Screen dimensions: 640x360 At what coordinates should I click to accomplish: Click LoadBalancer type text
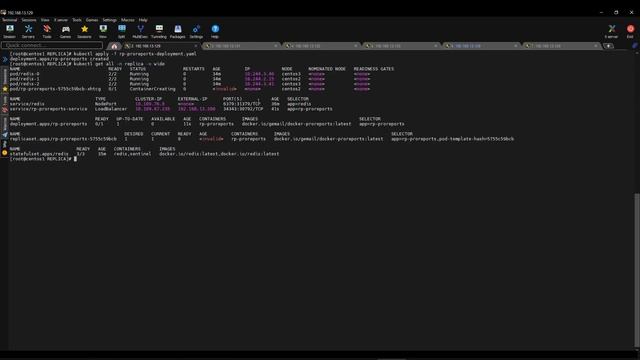[111, 109]
